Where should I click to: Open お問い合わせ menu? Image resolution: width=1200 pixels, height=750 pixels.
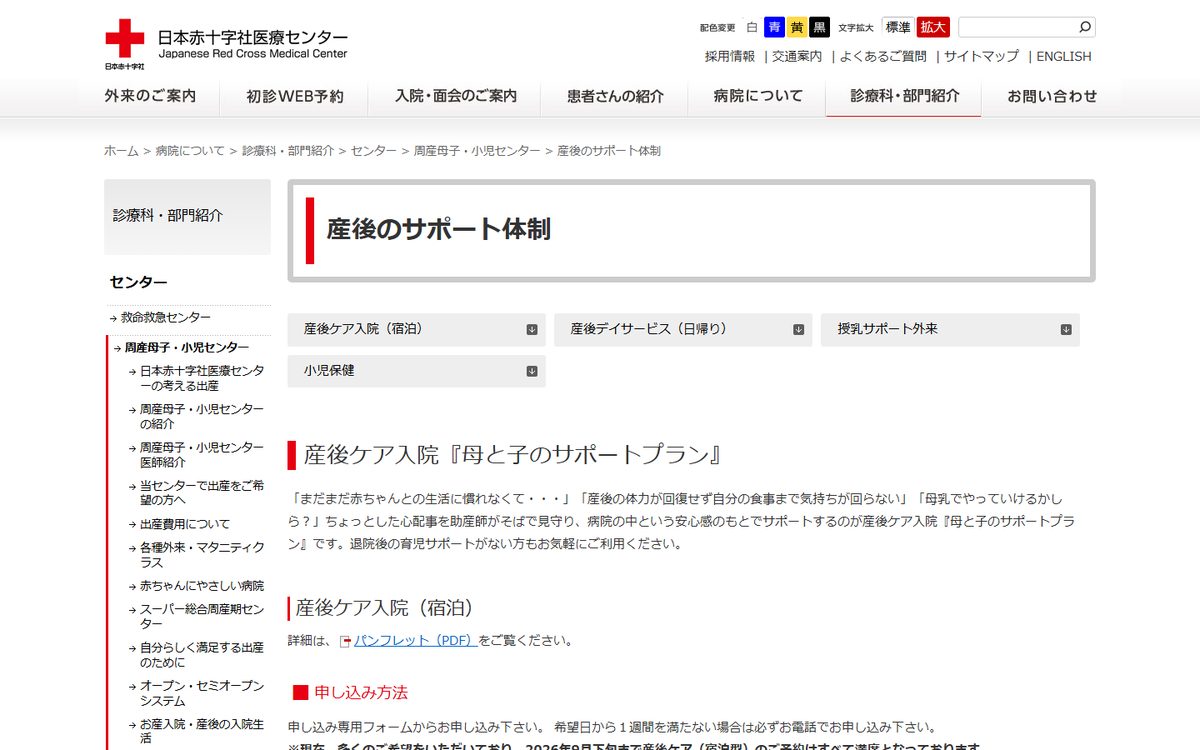(x=1052, y=96)
